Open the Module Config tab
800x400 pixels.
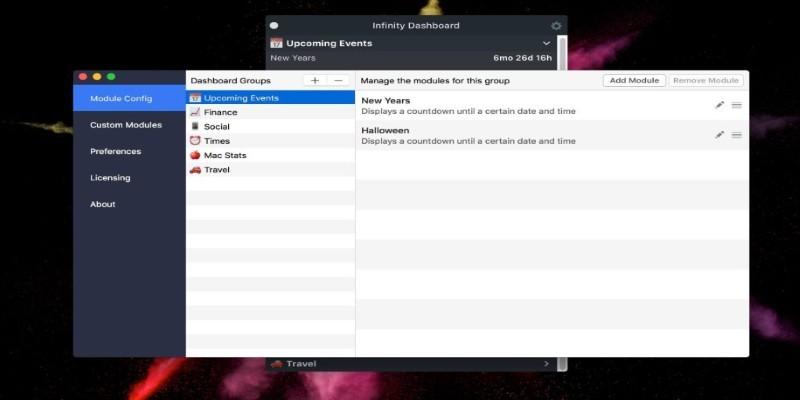121,98
